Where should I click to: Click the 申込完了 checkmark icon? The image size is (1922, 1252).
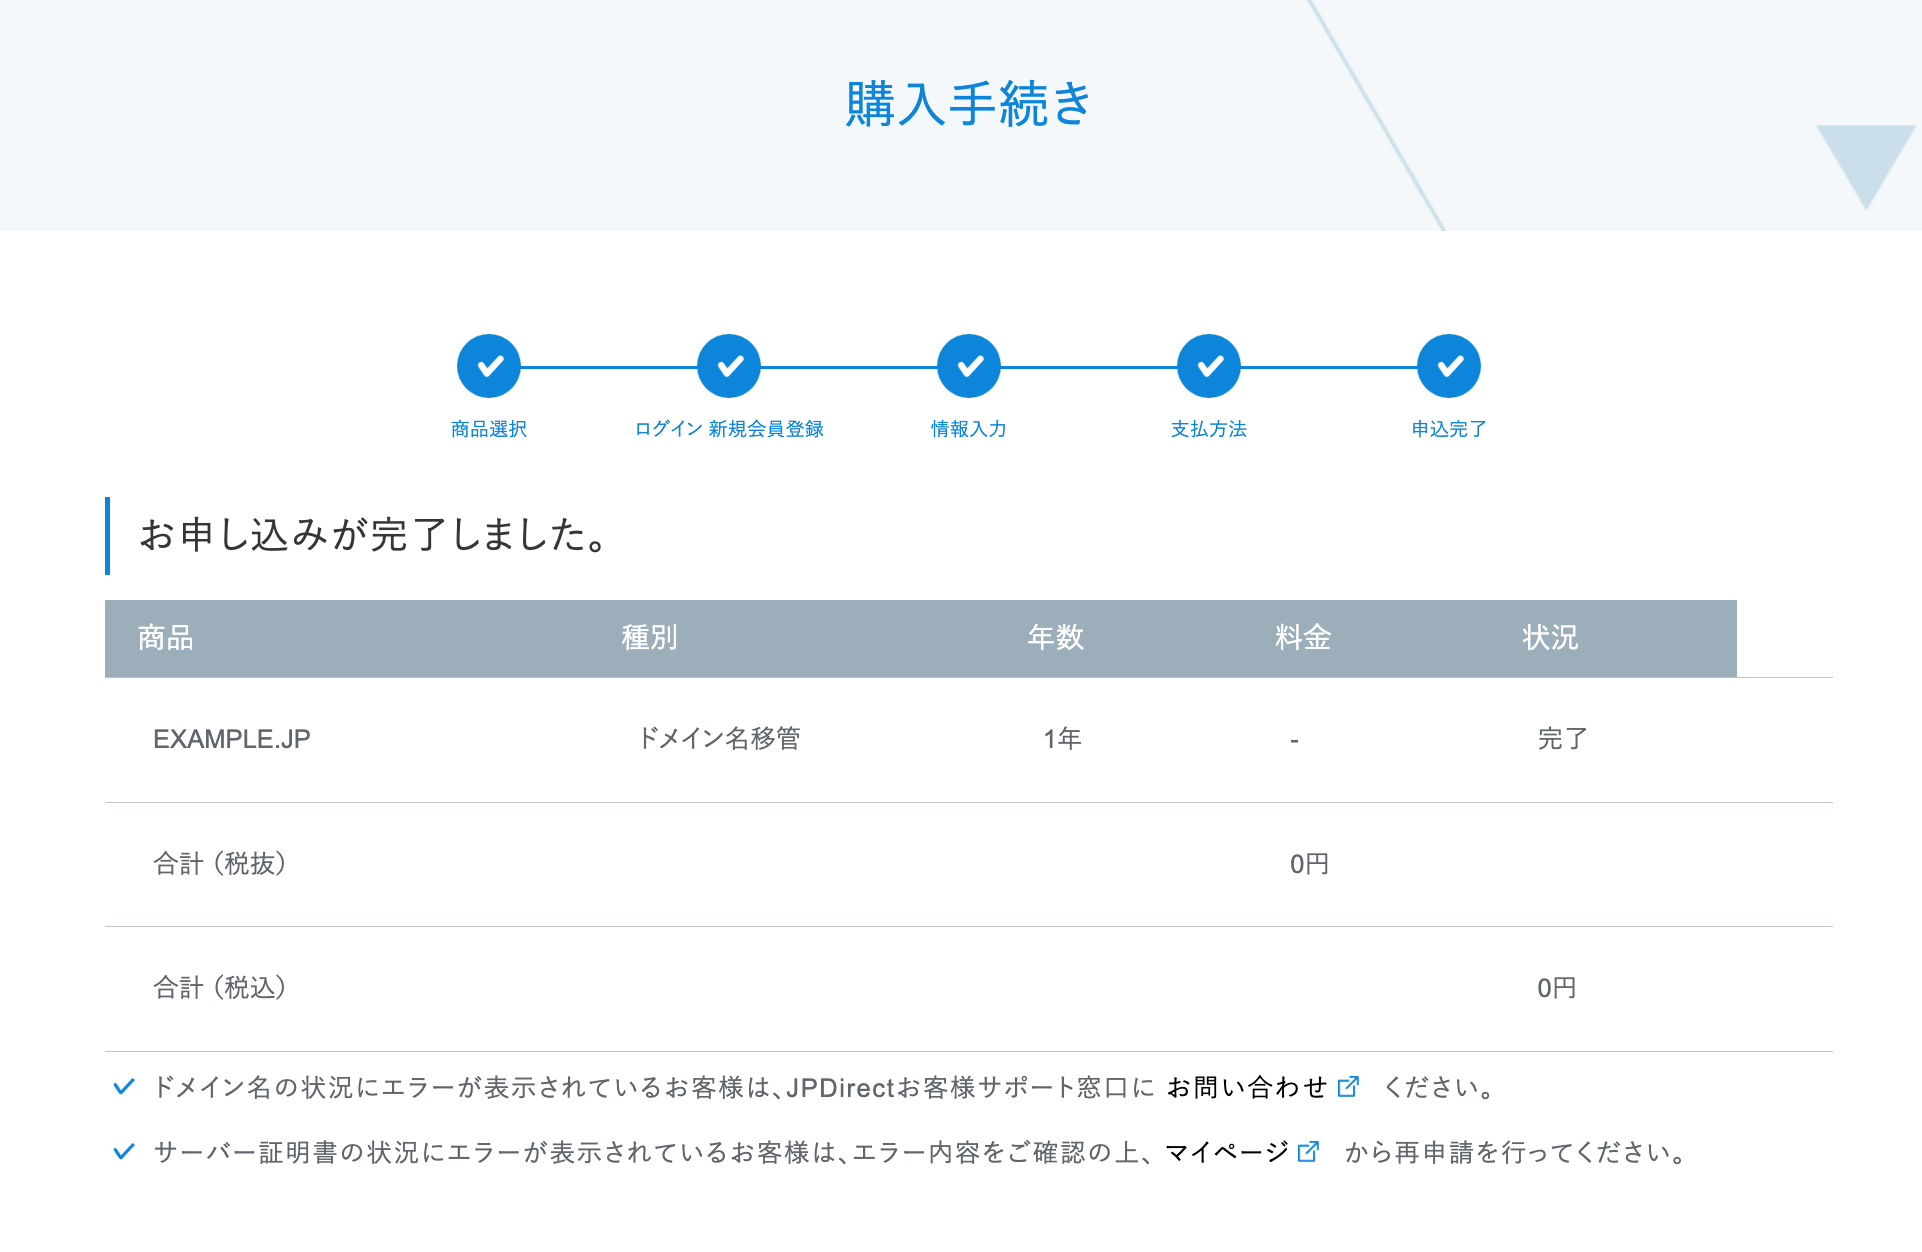pyautogui.click(x=1448, y=365)
